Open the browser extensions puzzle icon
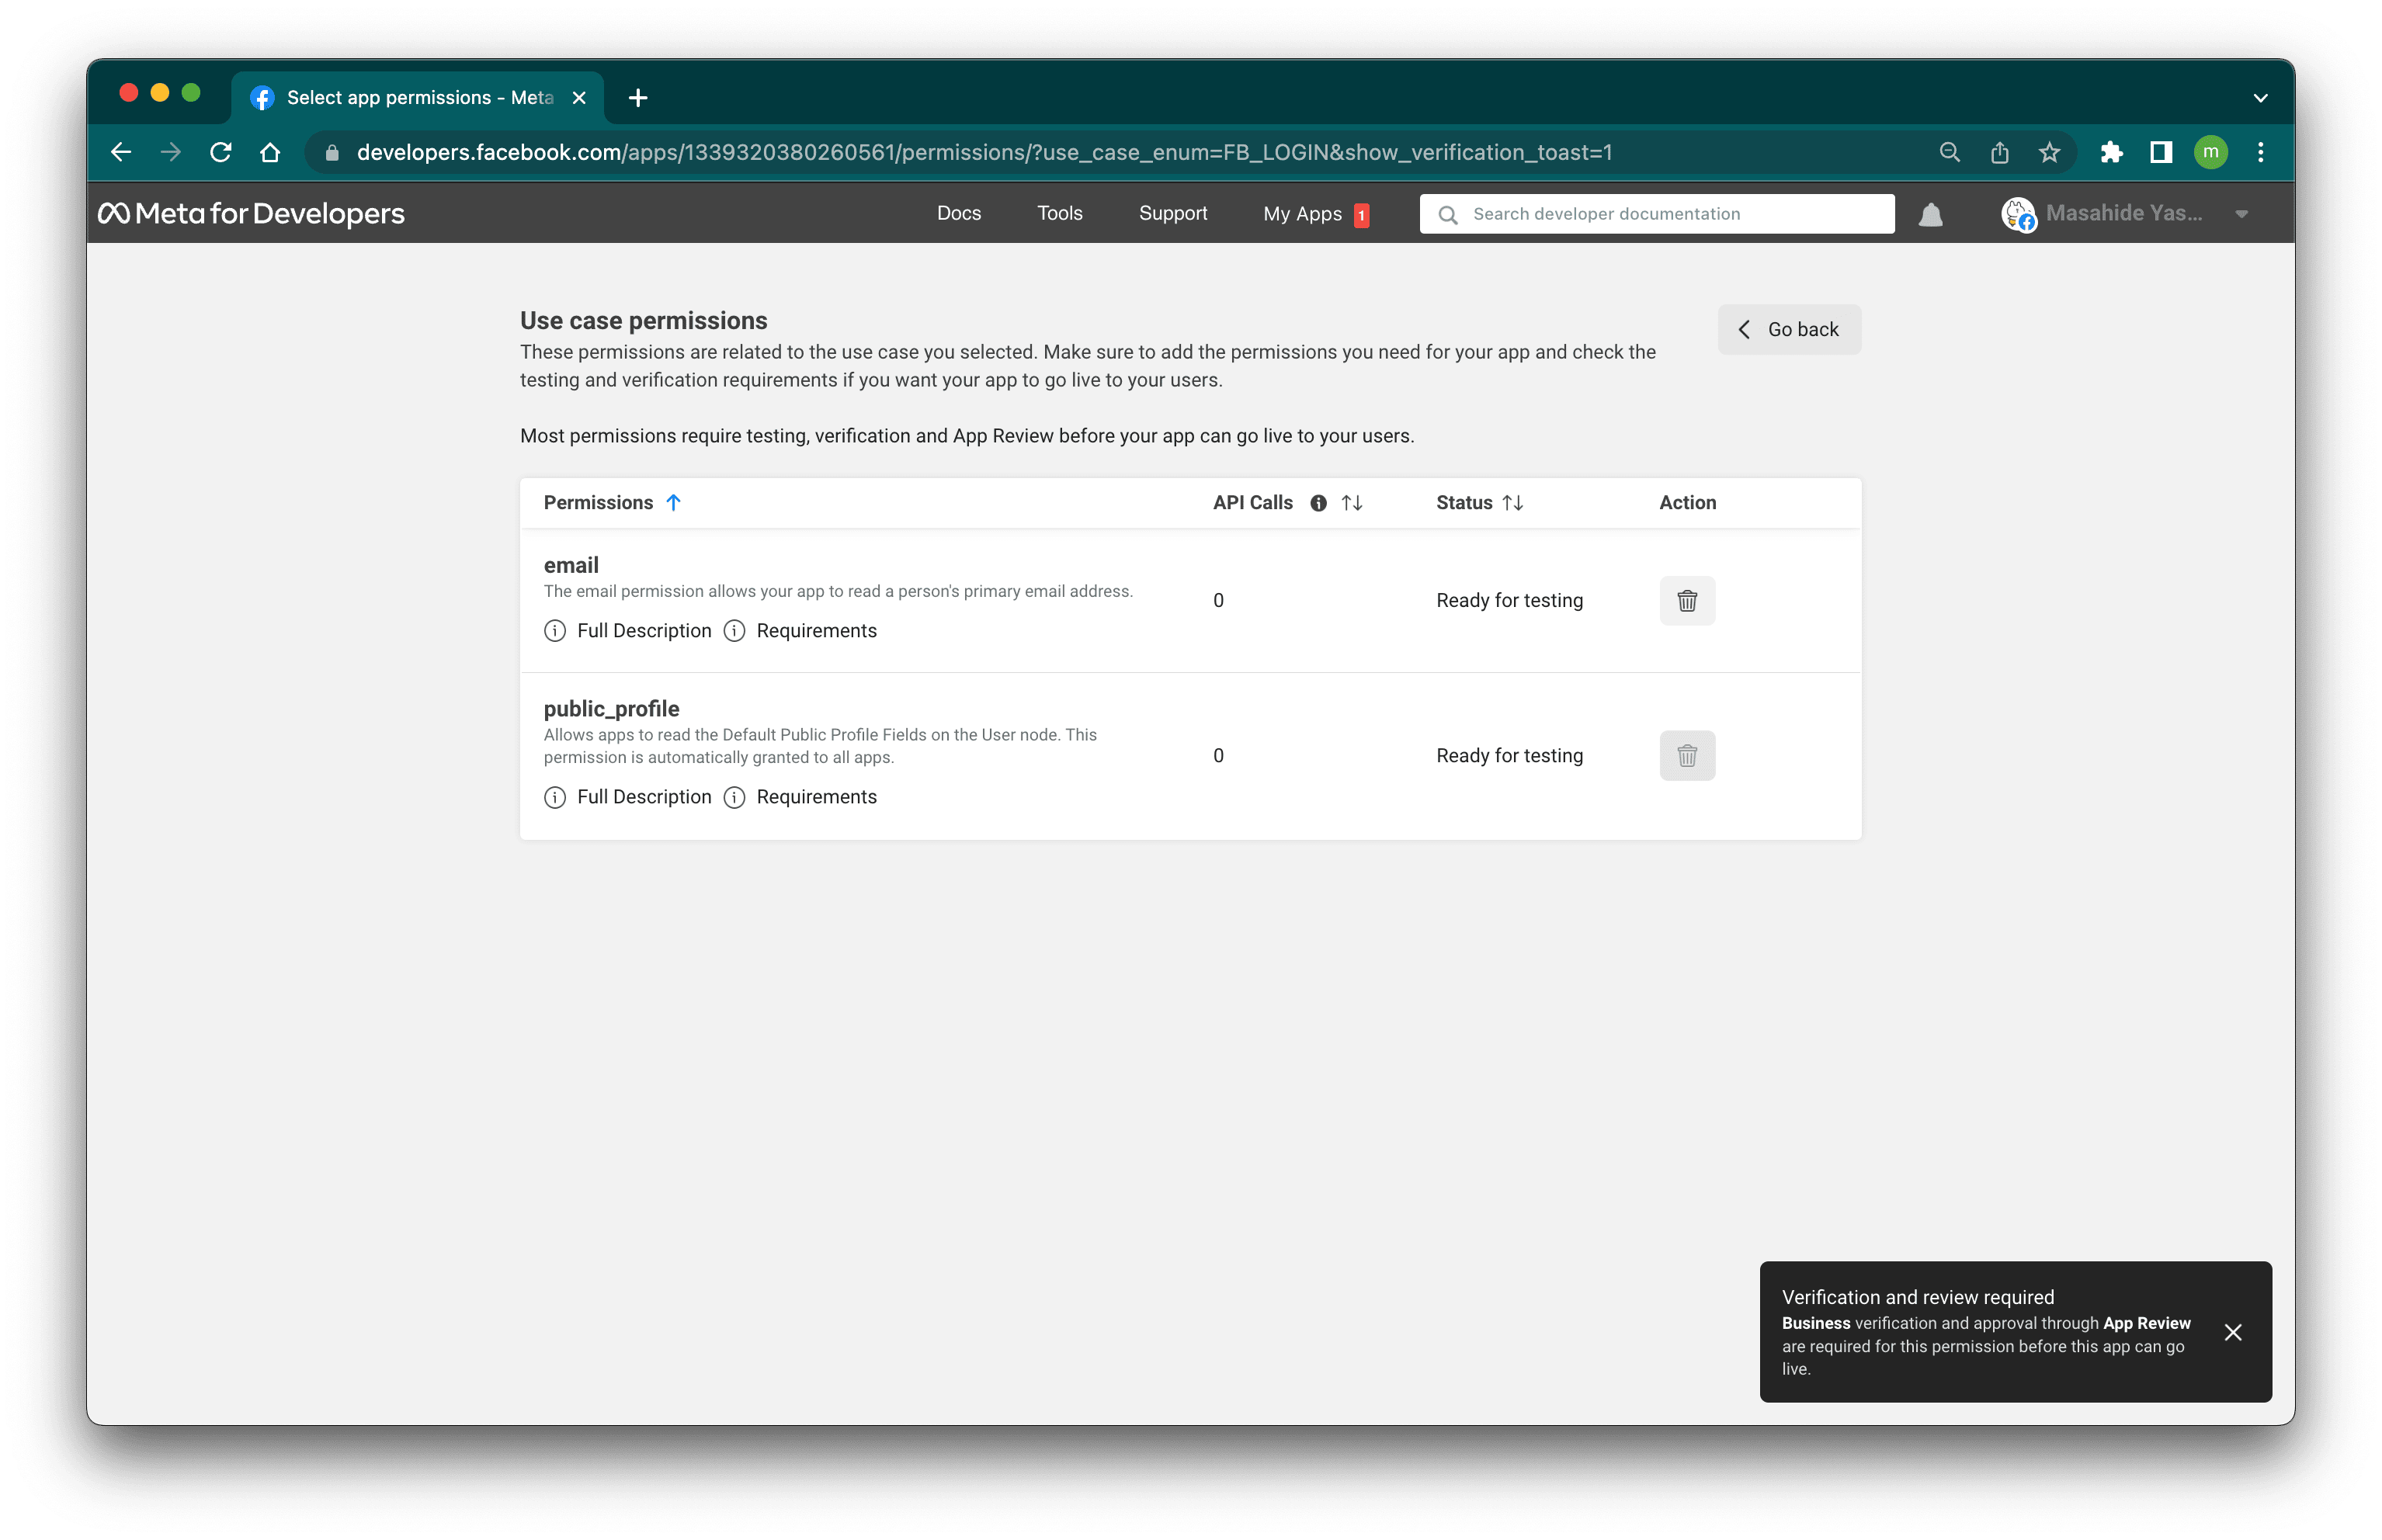Screen dimensions: 2382x1540 point(2111,152)
